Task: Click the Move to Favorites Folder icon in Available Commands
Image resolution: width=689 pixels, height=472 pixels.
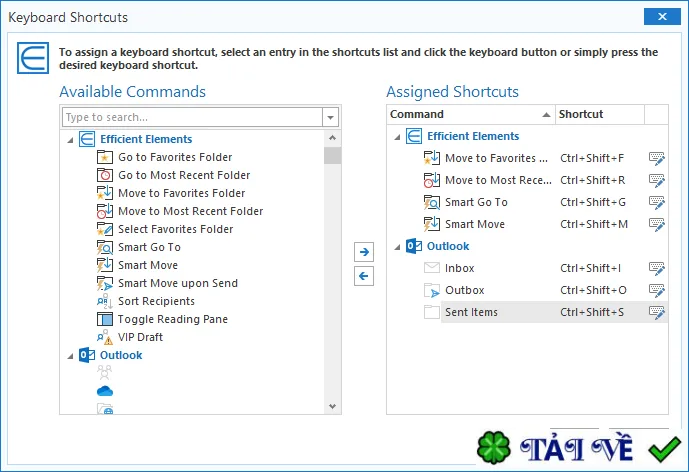Action: (105, 193)
